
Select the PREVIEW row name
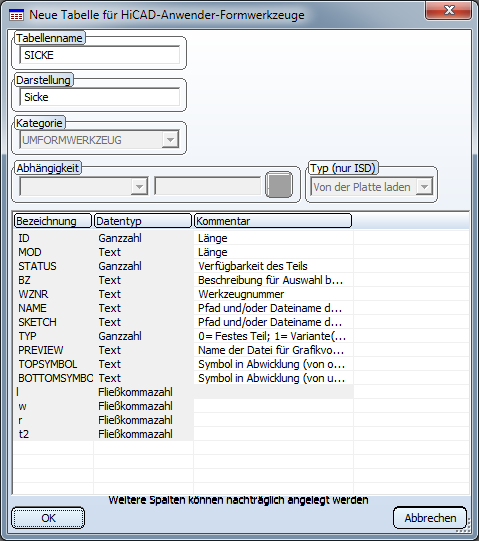(x=41, y=350)
